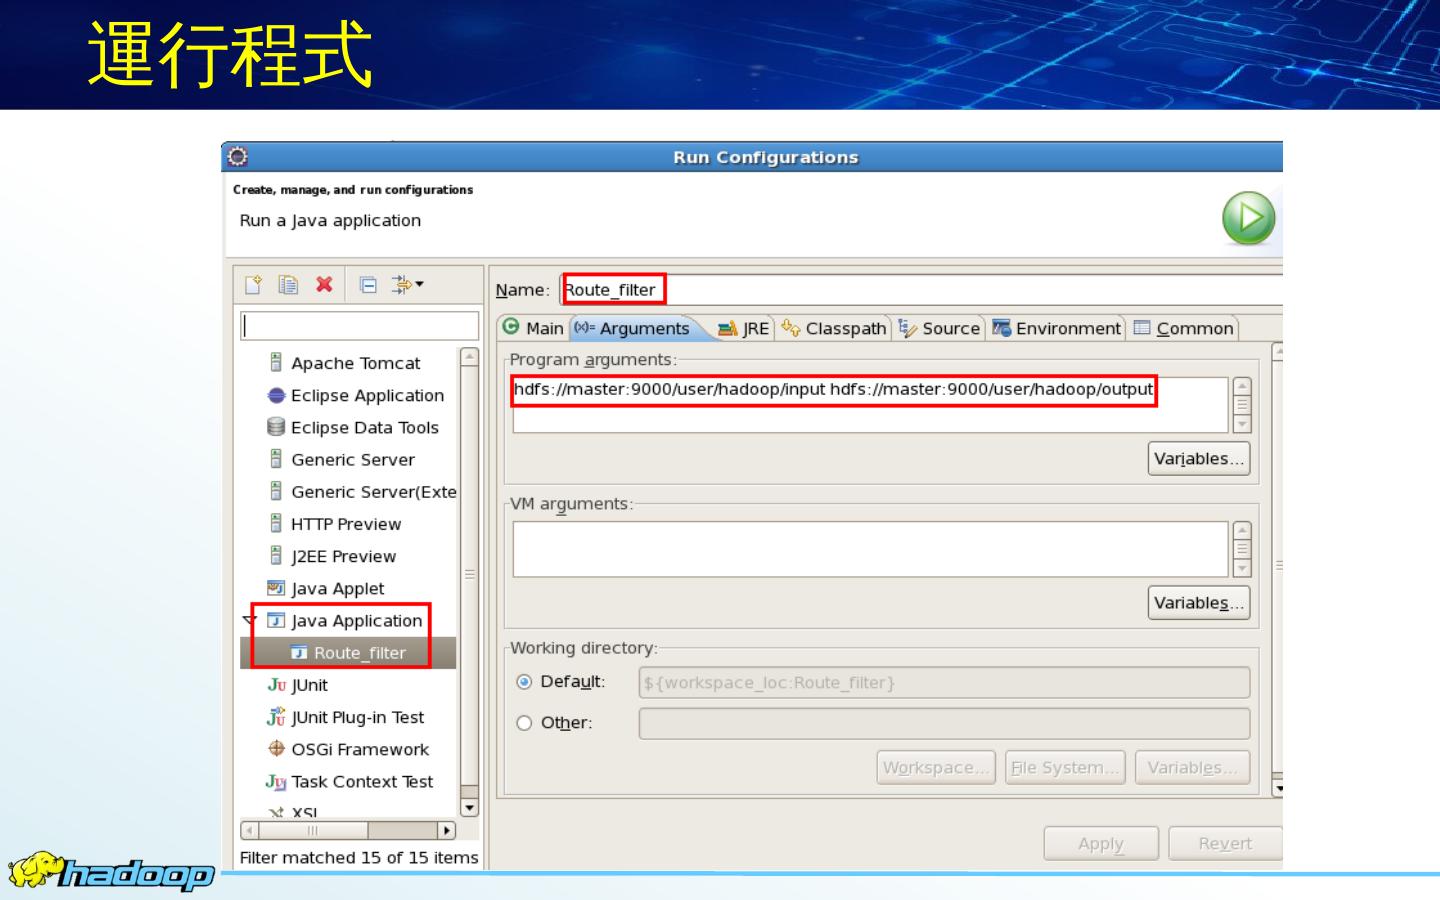
Task: Click the Workspace... button
Action: [x=936, y=767]
